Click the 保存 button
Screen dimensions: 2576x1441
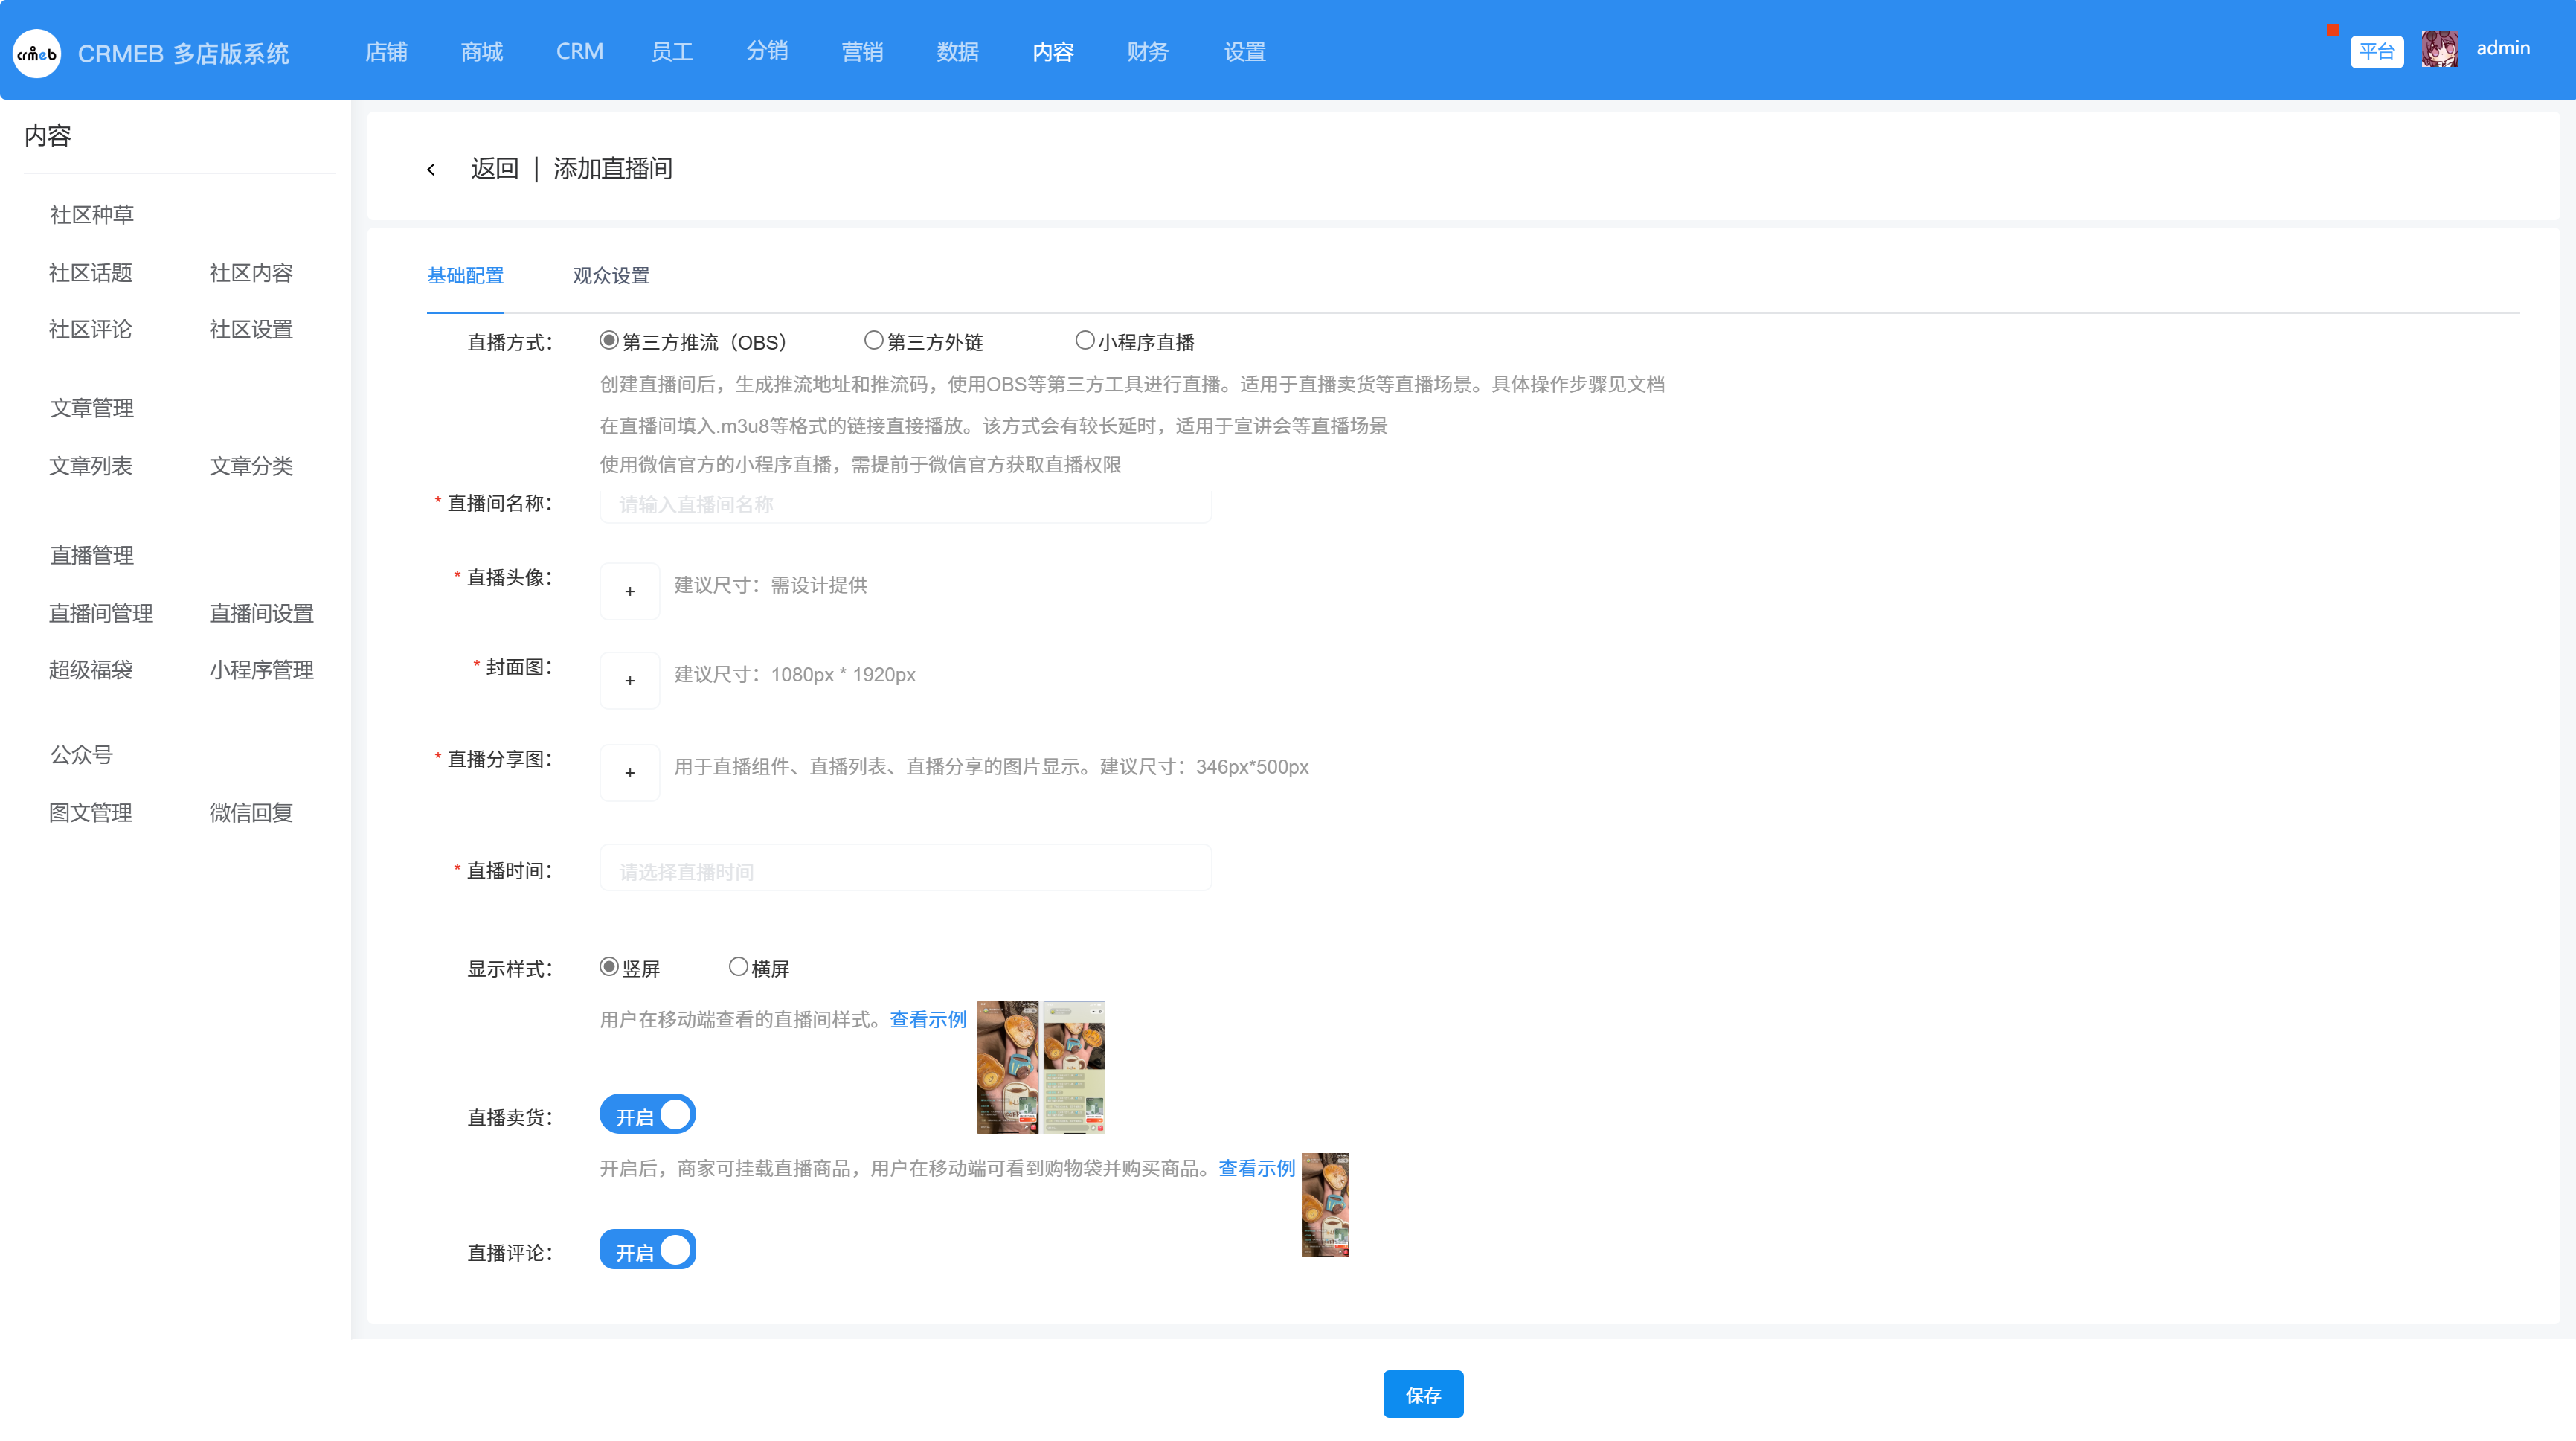1423,1395
